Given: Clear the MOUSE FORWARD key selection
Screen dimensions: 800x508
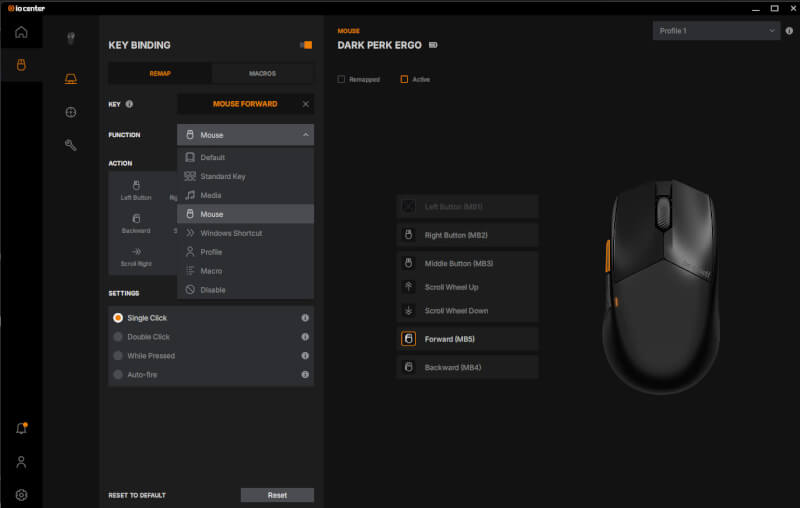Looking at the screenshot, I should tap(306, 104).
